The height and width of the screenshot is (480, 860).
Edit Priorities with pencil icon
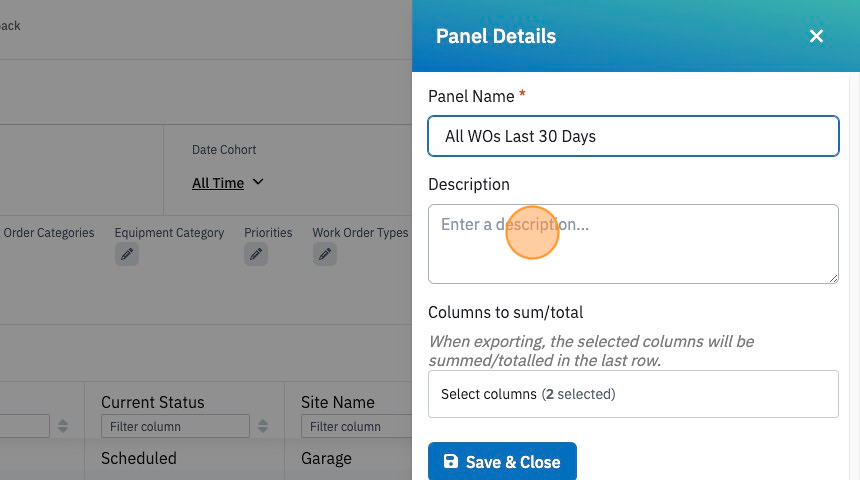point(256,255)
